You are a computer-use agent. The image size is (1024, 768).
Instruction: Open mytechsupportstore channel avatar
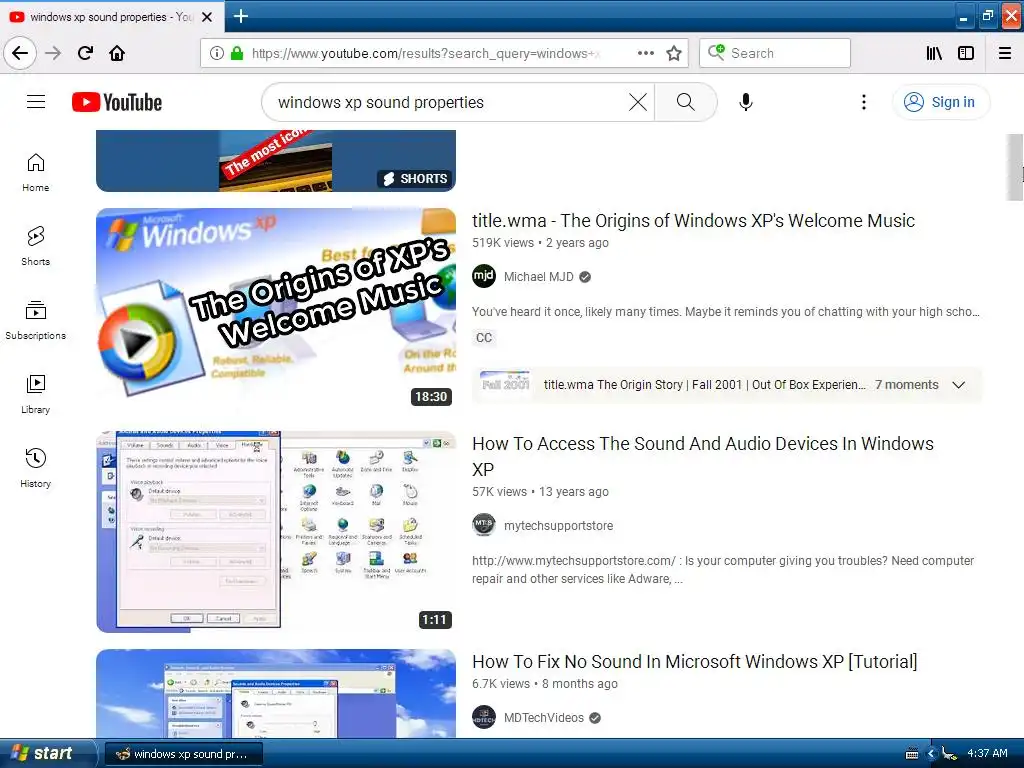[484, 525]
